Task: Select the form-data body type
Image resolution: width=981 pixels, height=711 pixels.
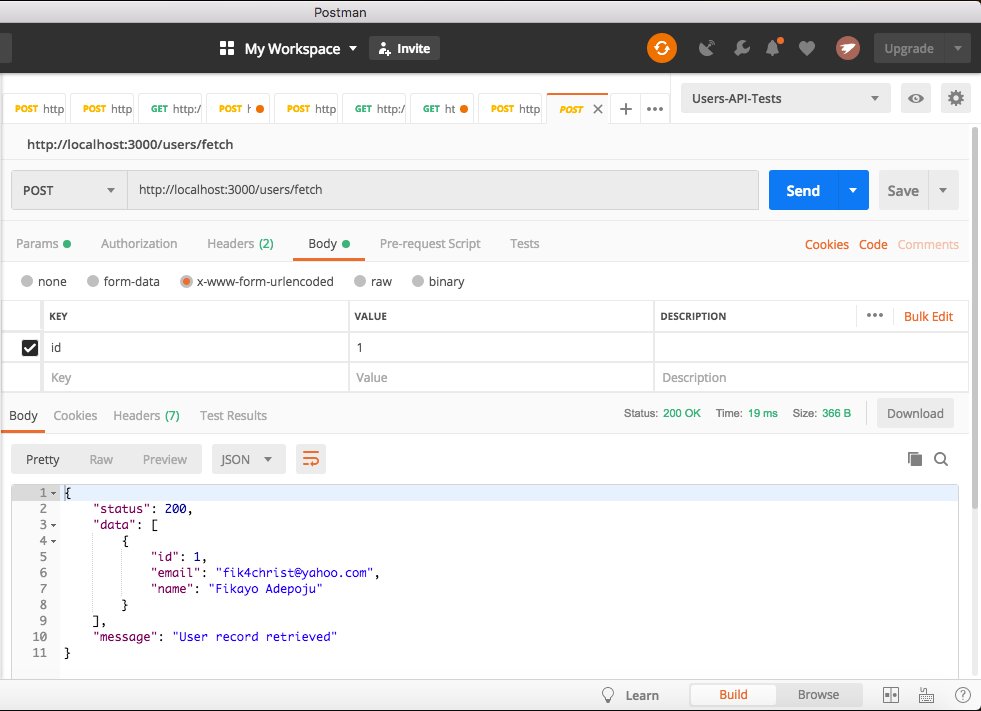Action: [93, 281]
